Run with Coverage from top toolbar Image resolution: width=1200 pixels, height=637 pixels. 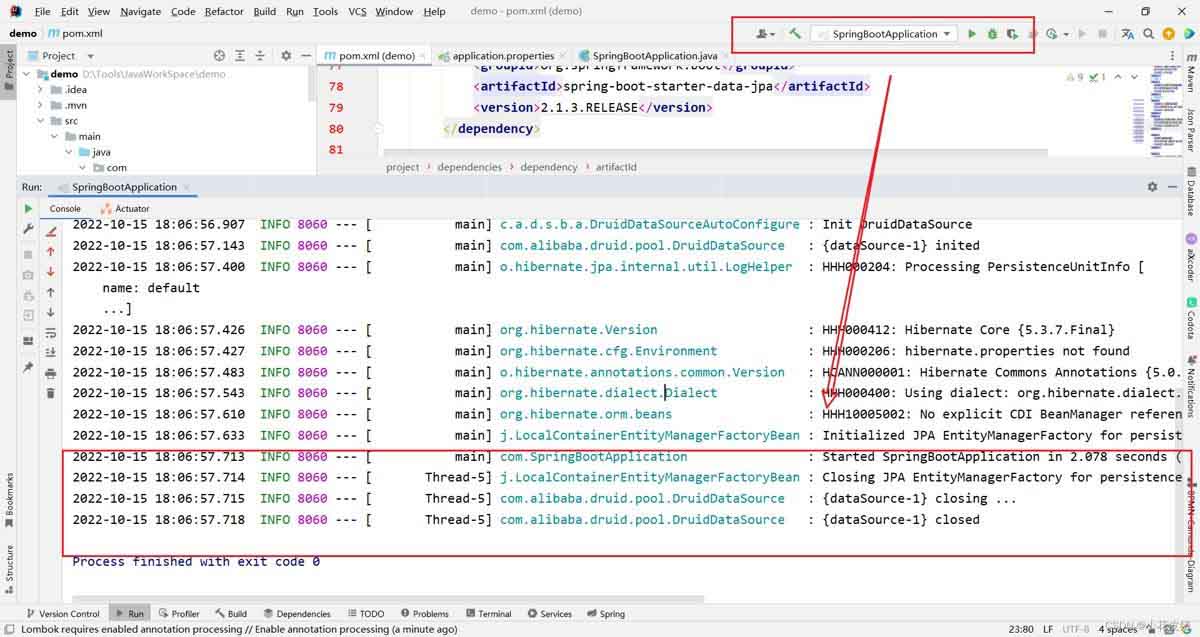click(1012, 34)
